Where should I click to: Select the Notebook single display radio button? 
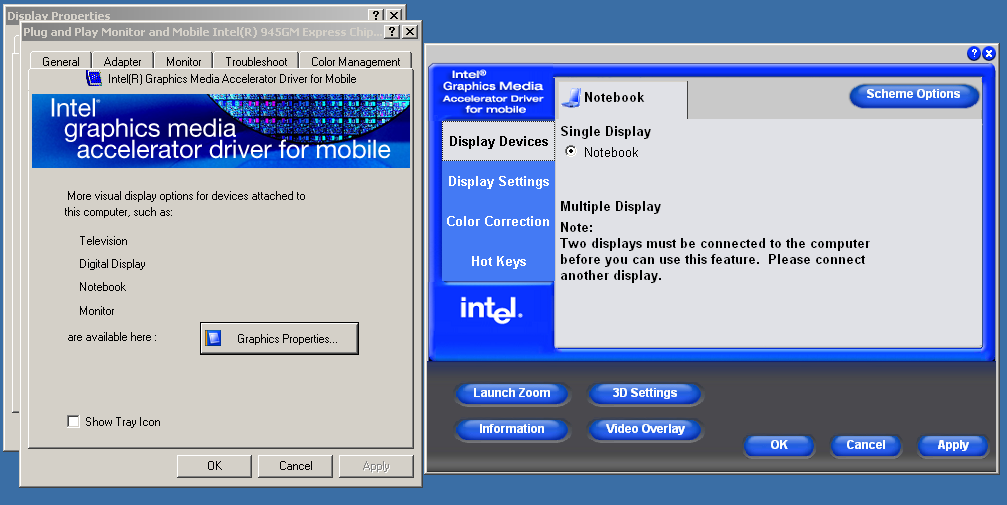tap(570, 151)
